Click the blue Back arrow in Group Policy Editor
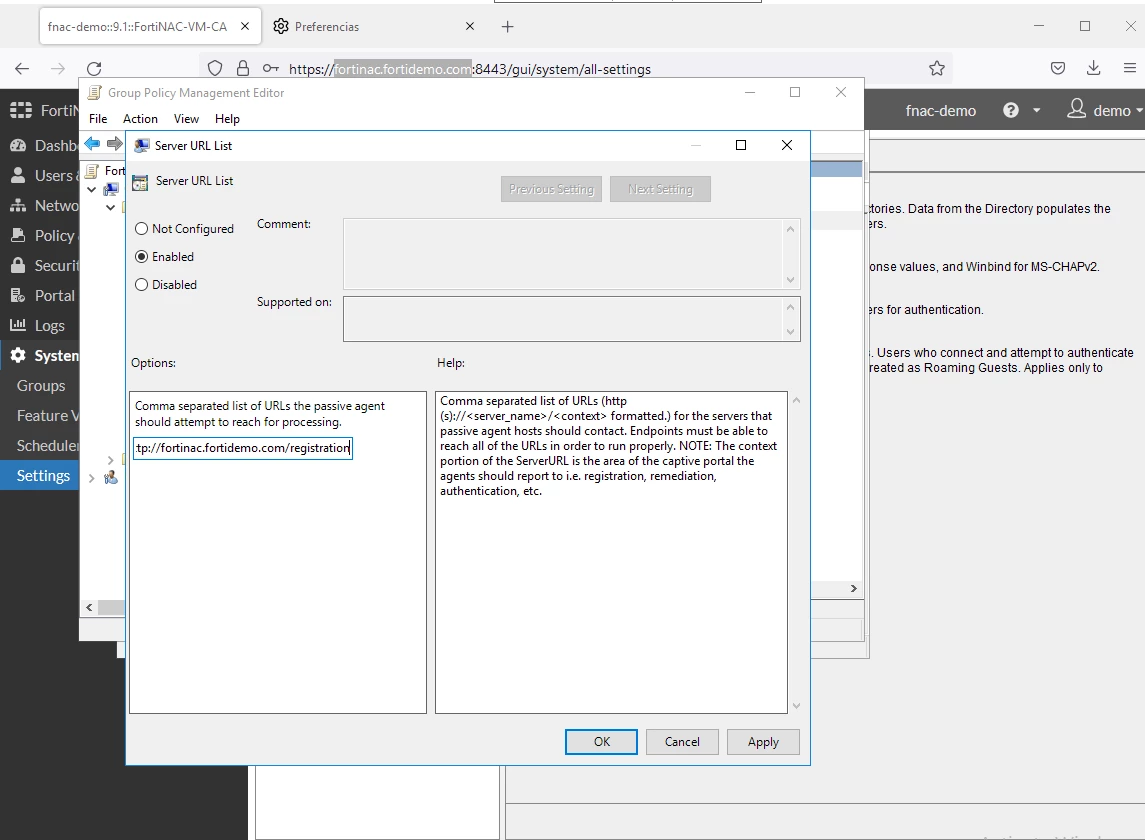The width and height of the screenshot is (1145, 840). click(92, 144)
